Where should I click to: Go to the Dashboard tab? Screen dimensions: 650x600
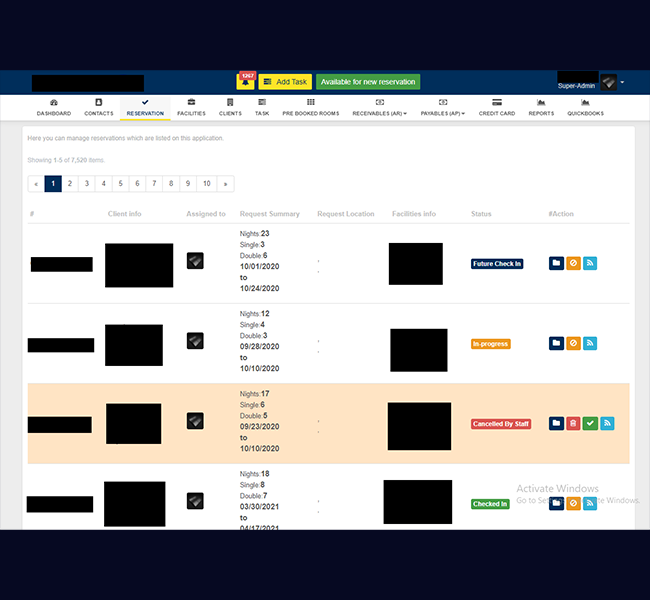click(x=54, y=108)
